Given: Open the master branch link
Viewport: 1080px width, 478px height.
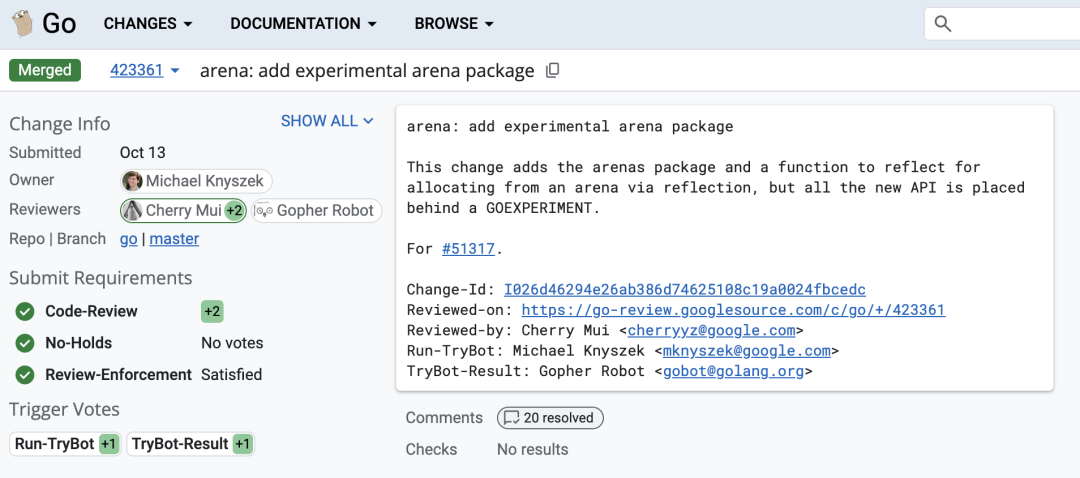Looking at the screenshot, I should (174, 239).
